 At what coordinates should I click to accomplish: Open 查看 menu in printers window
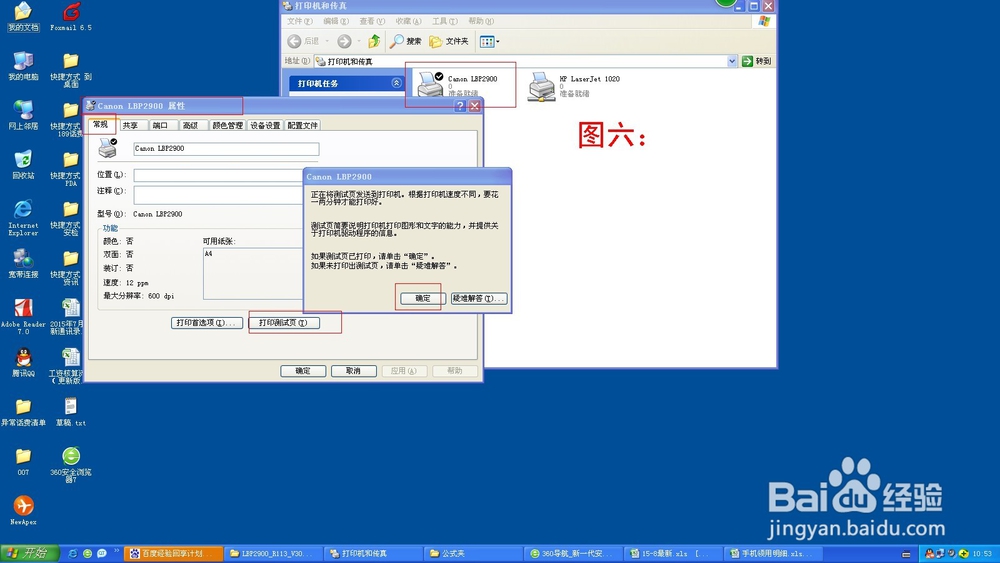[372, 21]
